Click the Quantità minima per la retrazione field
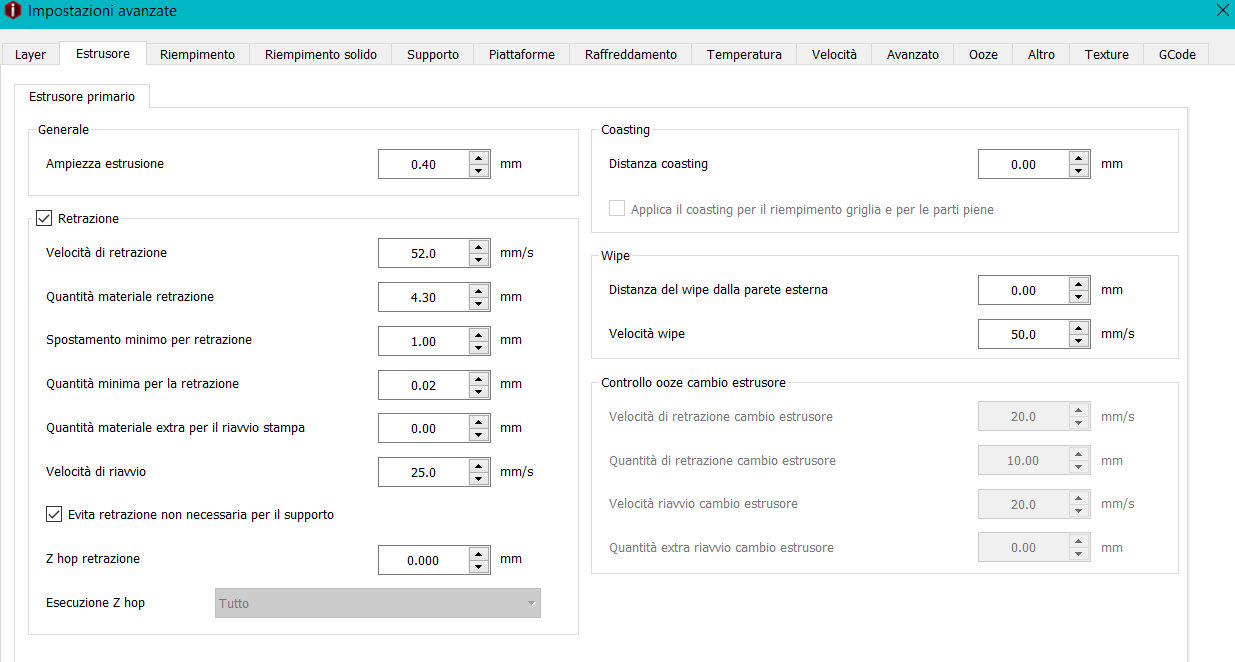Viewport: 1235px width, 662px height. [x=423, y=385]
